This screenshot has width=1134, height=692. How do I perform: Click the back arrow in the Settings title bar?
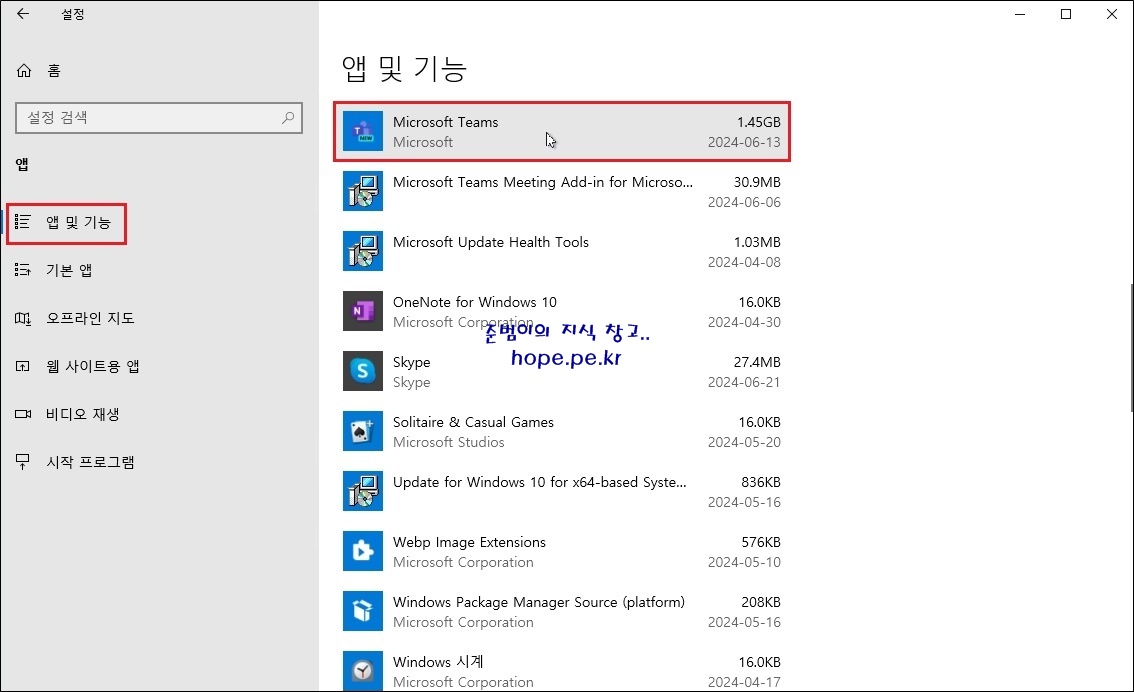[x=23, y=14]
